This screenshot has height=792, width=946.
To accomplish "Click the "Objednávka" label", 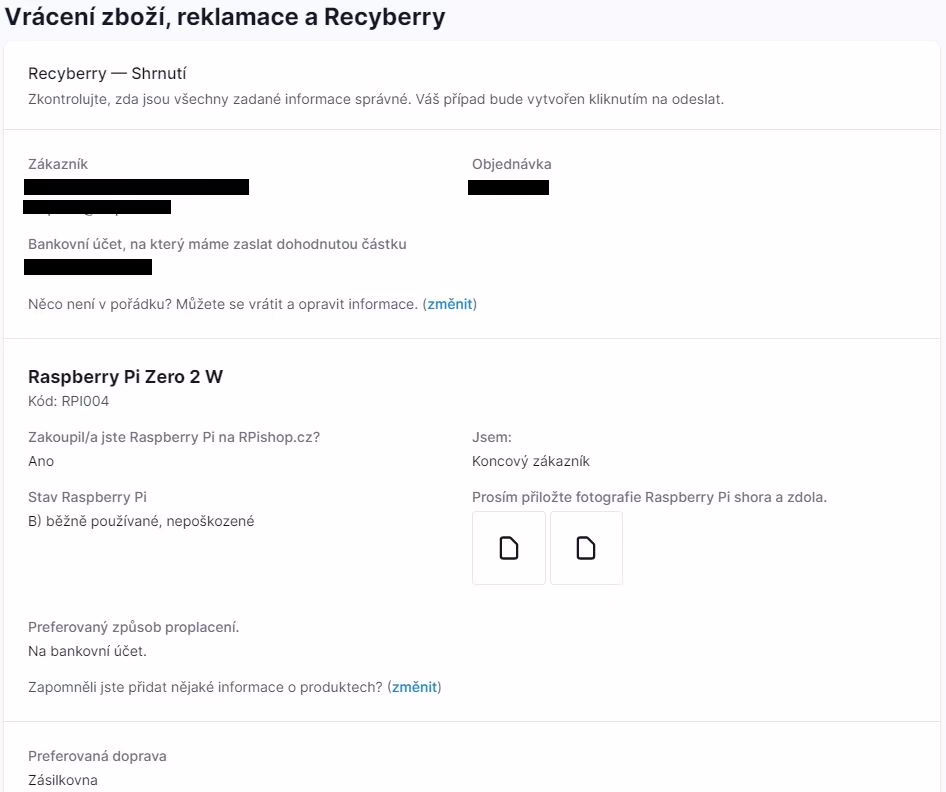I will pyautogui.click(x=511, y=164).
